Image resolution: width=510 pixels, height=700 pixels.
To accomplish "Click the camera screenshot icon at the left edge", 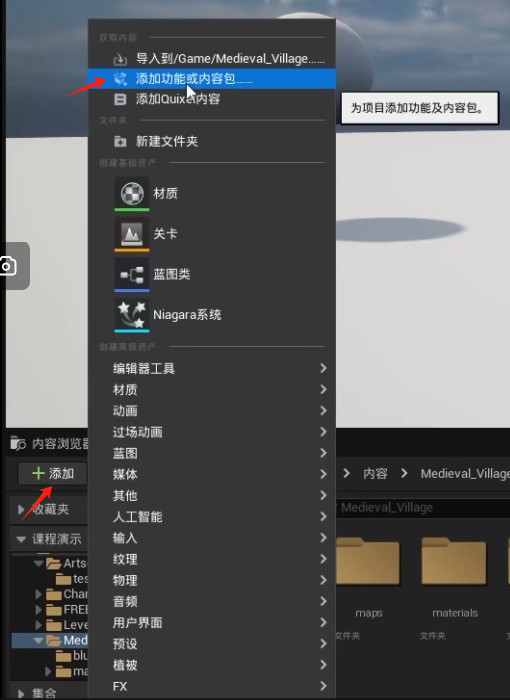I will pos(8,266).
